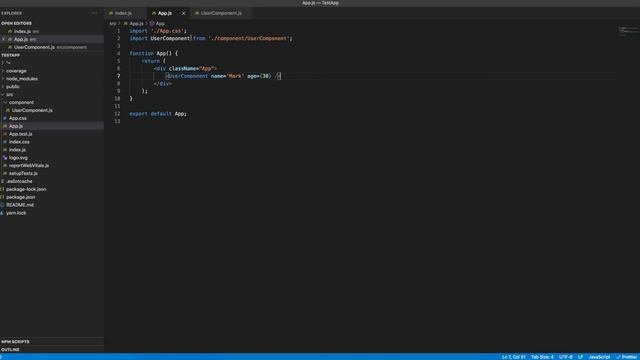Close App.js in Open Editors list
This screenshot has width=640, height=360.
click(4, 39)
